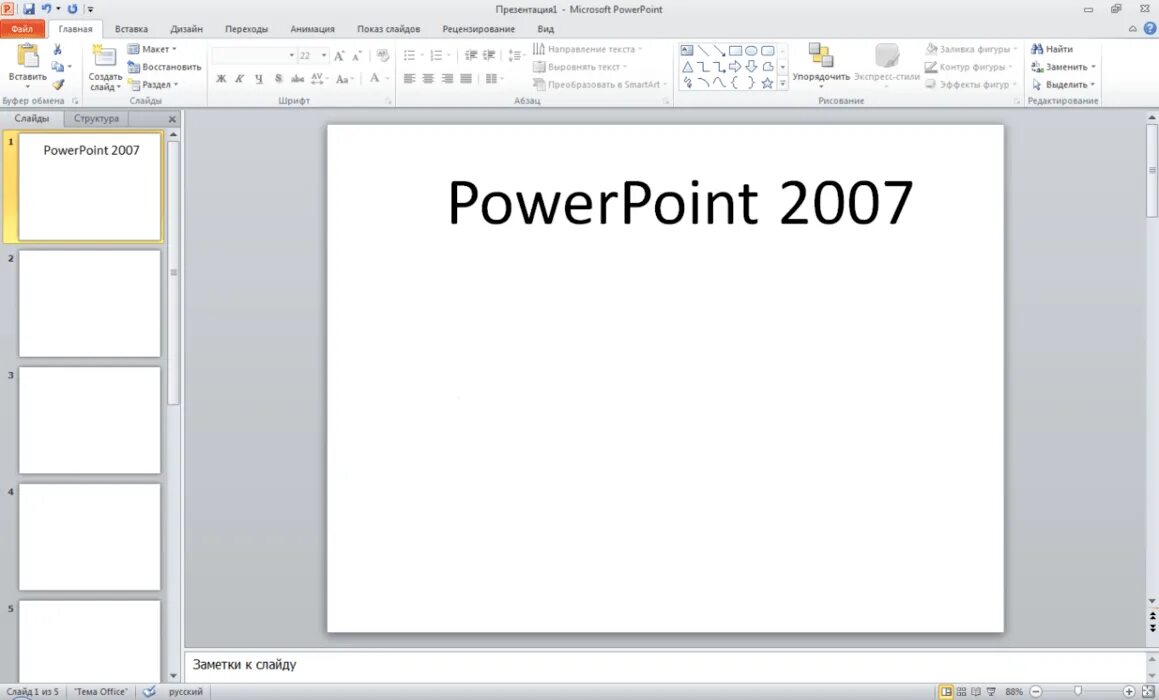Open the Change Case (Aa) dropdown
Screen dimensions: 1159x700
pos(344,78)
